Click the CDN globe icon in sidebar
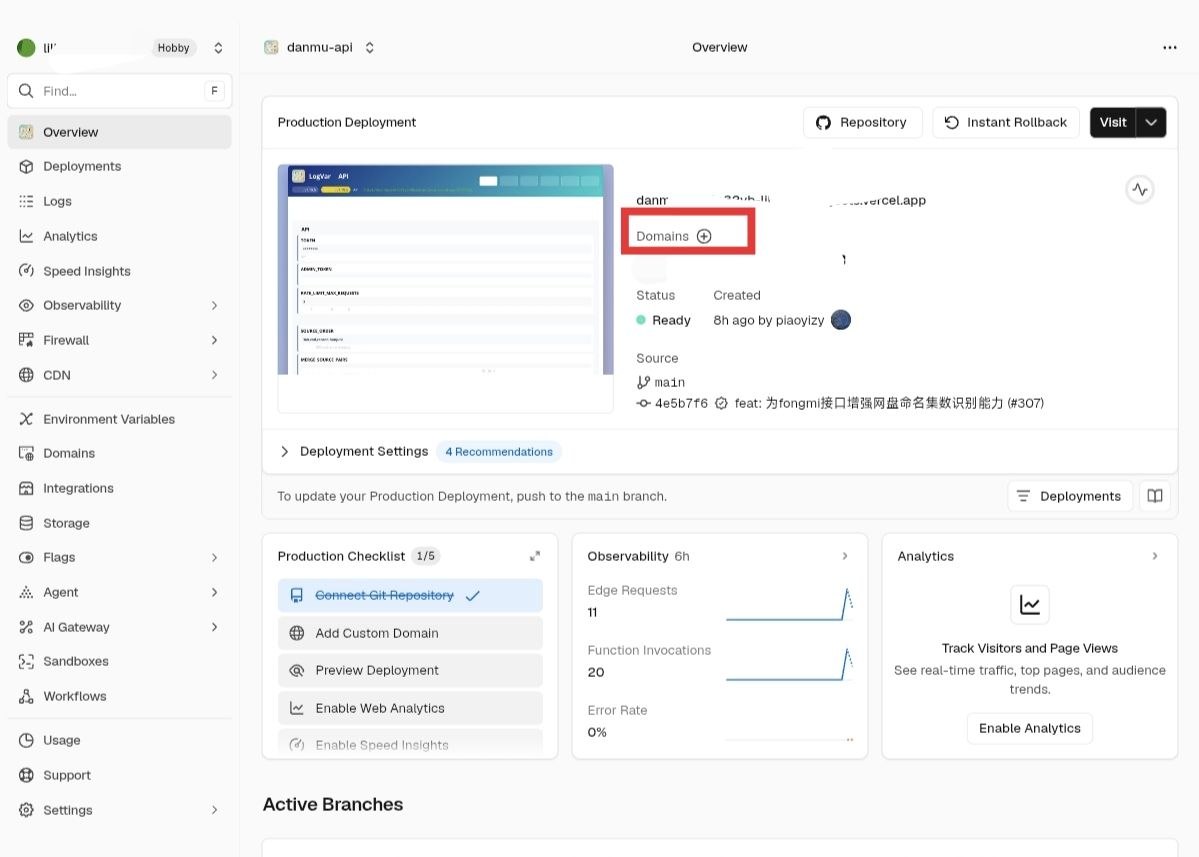 (x=26, y=375)
